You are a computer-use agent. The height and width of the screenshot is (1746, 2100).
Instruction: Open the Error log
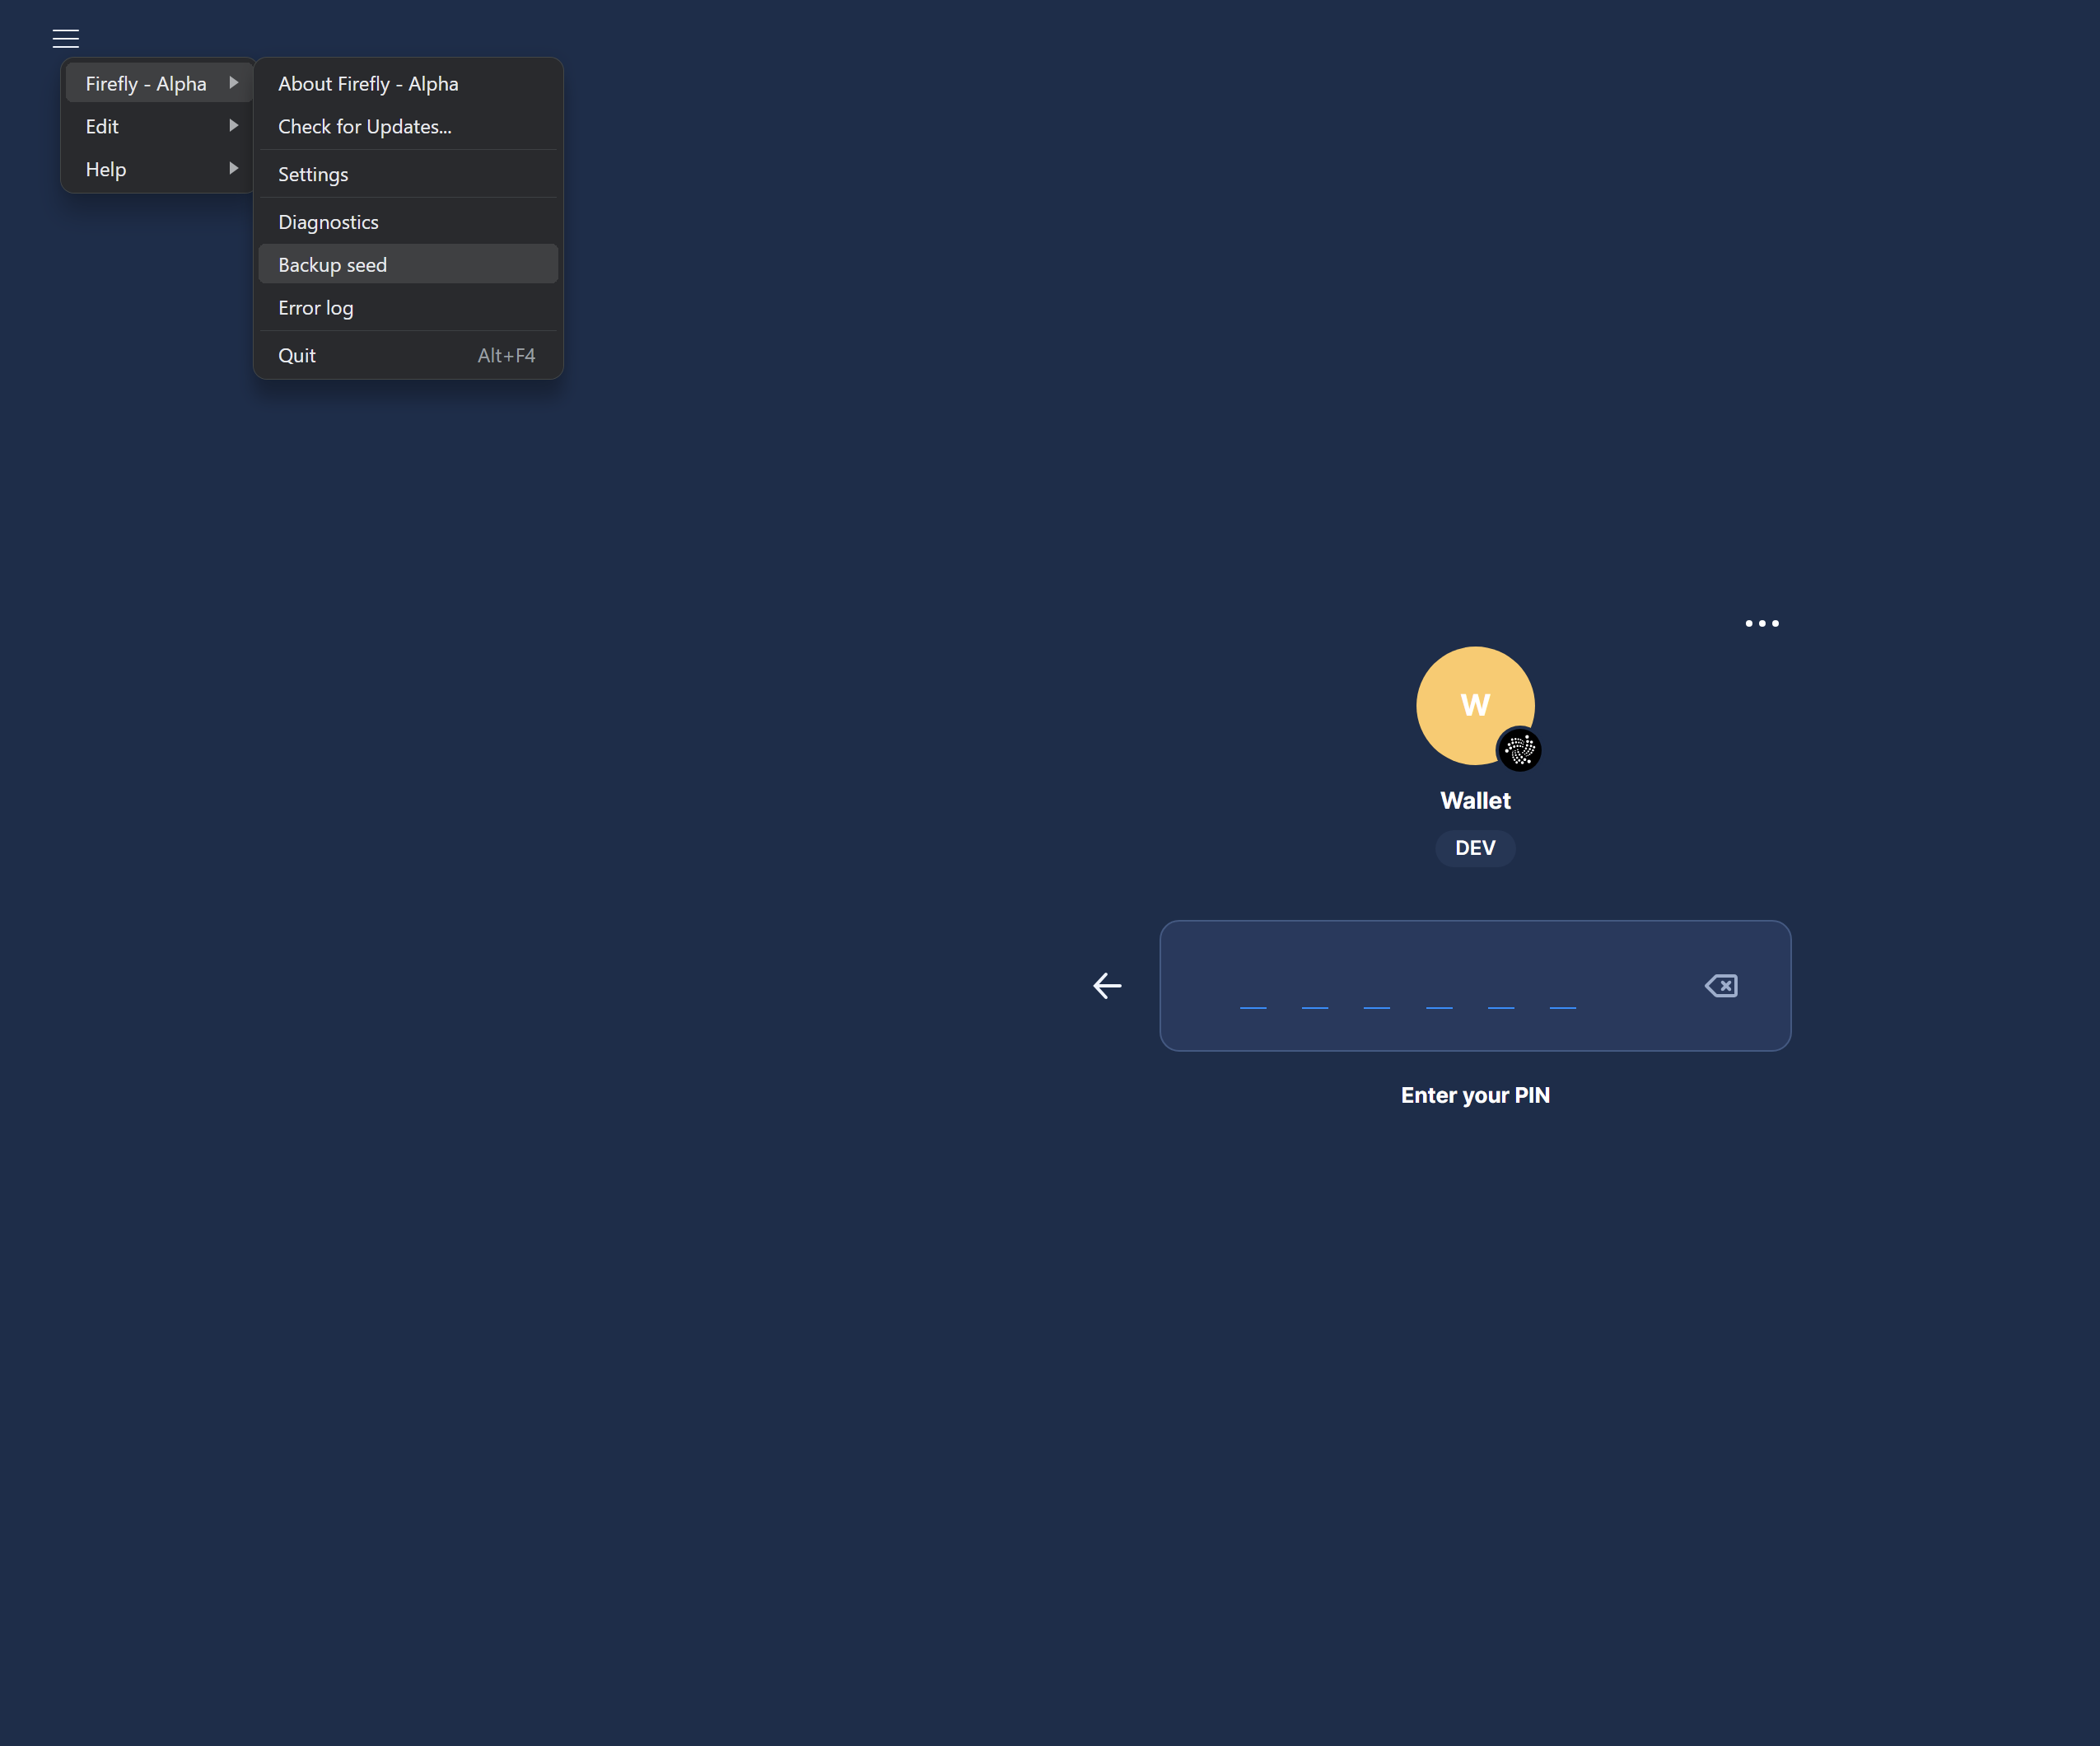pyautogui.click(x=315, y=307)
